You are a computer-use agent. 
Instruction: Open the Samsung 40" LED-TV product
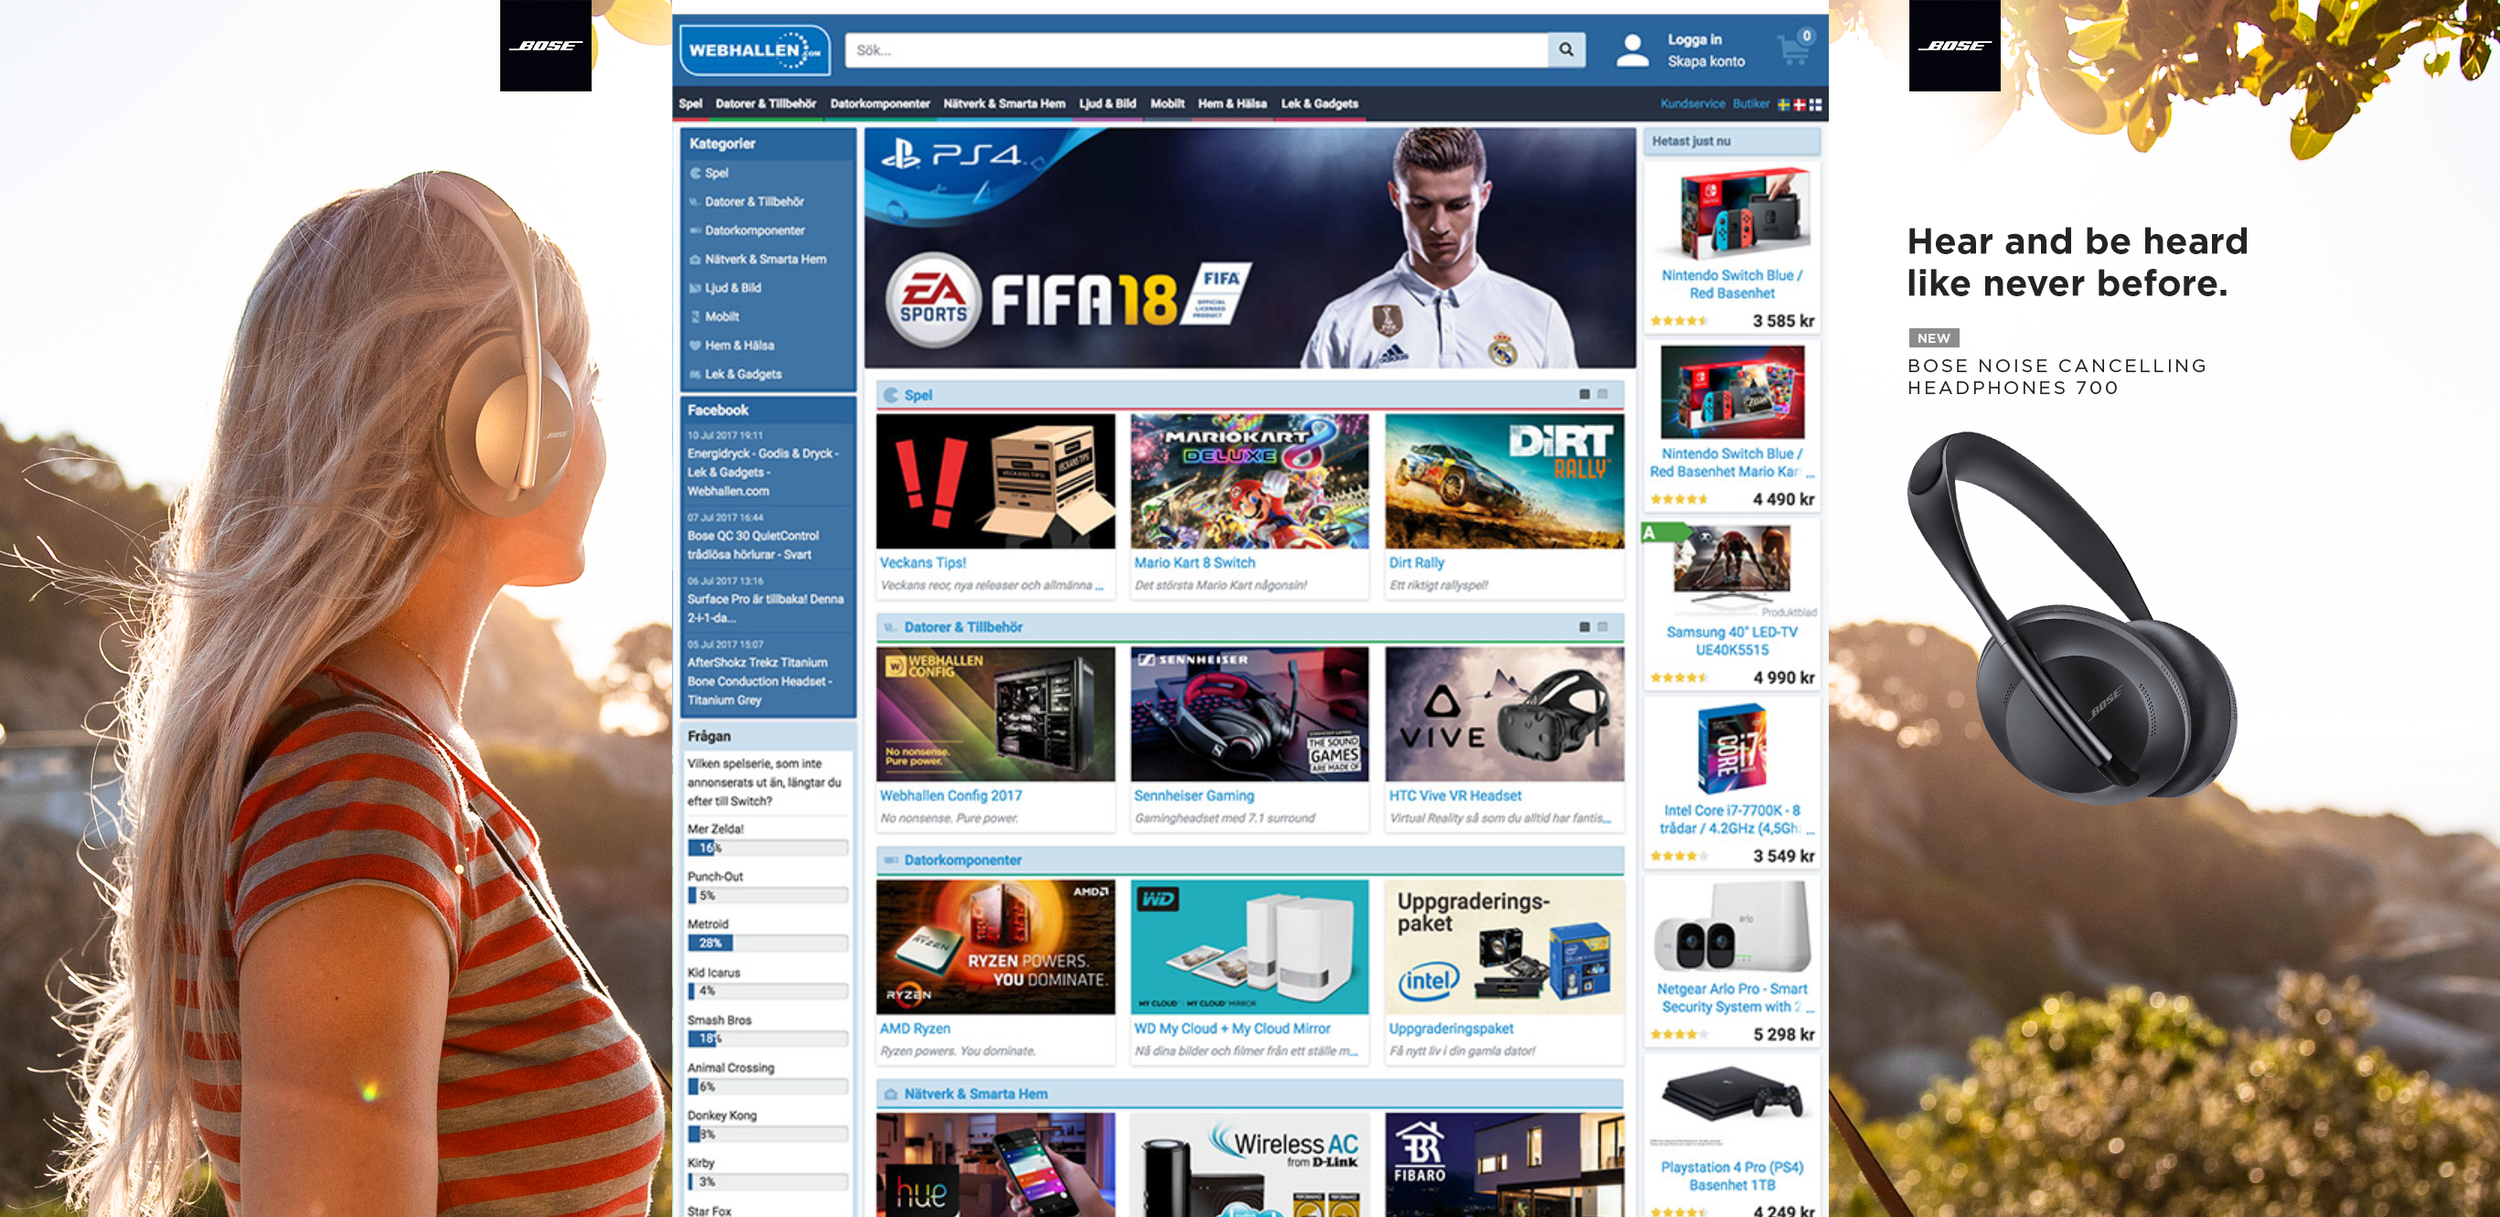point(1732,604)
